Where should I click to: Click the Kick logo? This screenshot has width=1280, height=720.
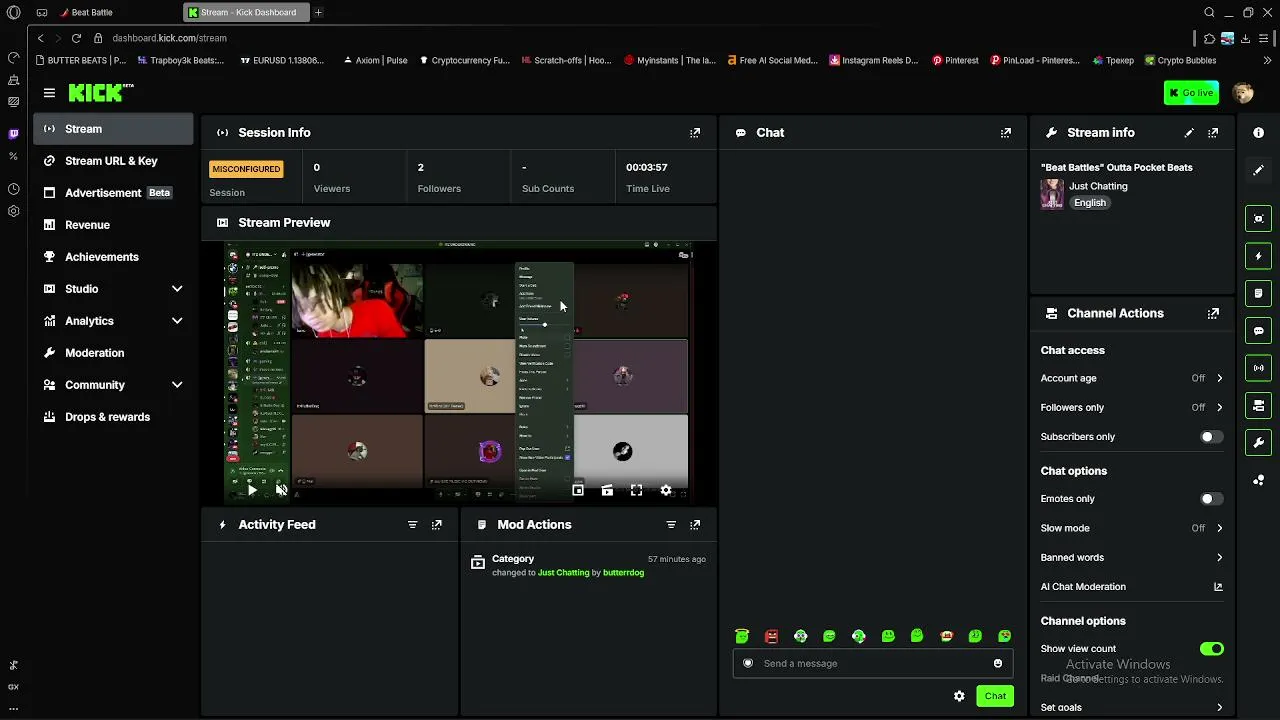point(100,93)
